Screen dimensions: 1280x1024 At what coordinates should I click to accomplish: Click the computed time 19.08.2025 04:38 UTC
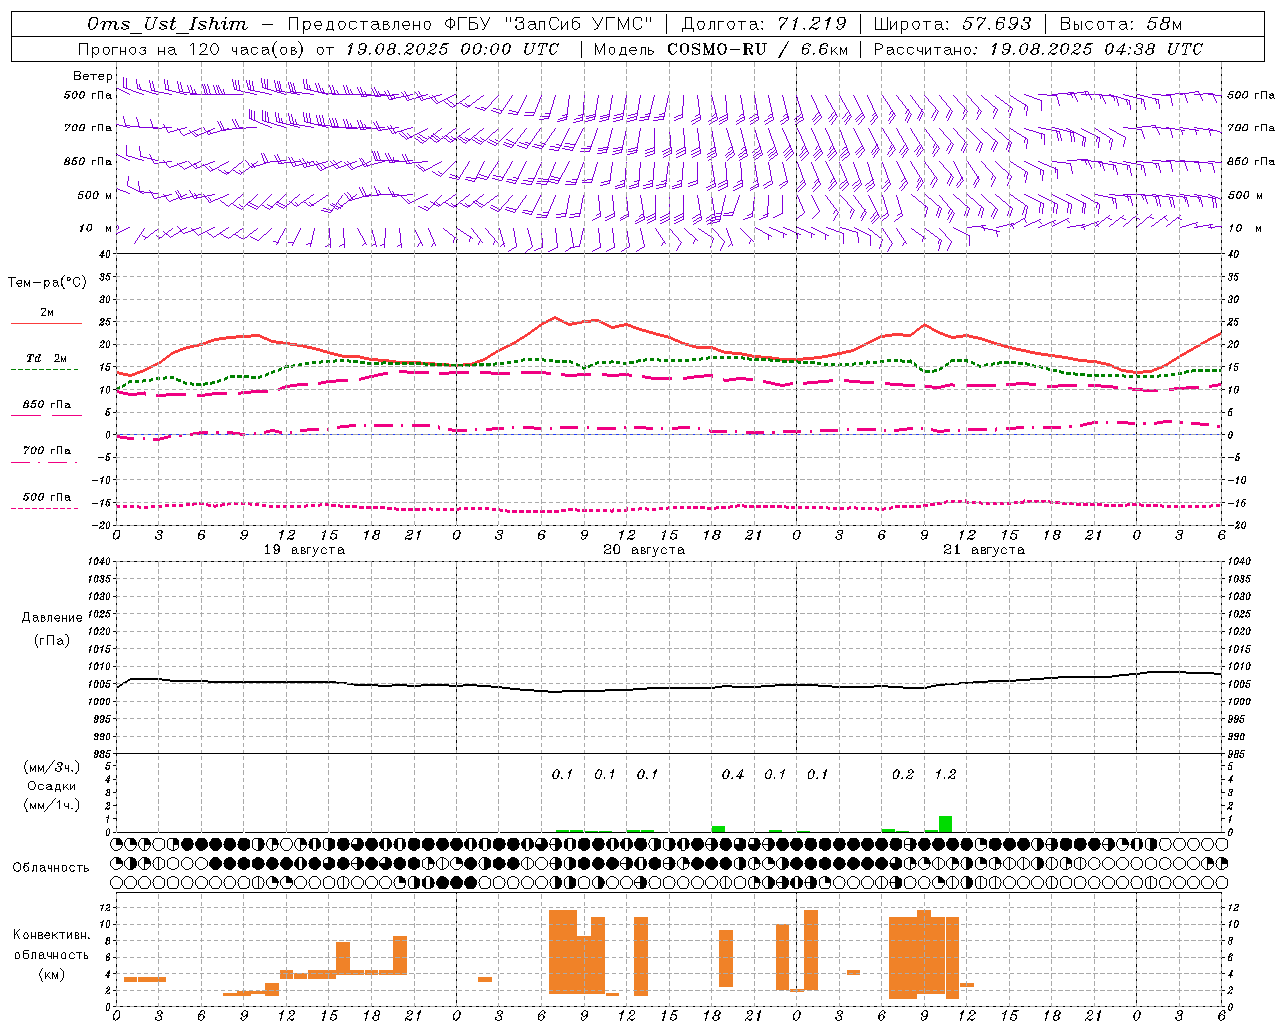tap(1096, 49)
